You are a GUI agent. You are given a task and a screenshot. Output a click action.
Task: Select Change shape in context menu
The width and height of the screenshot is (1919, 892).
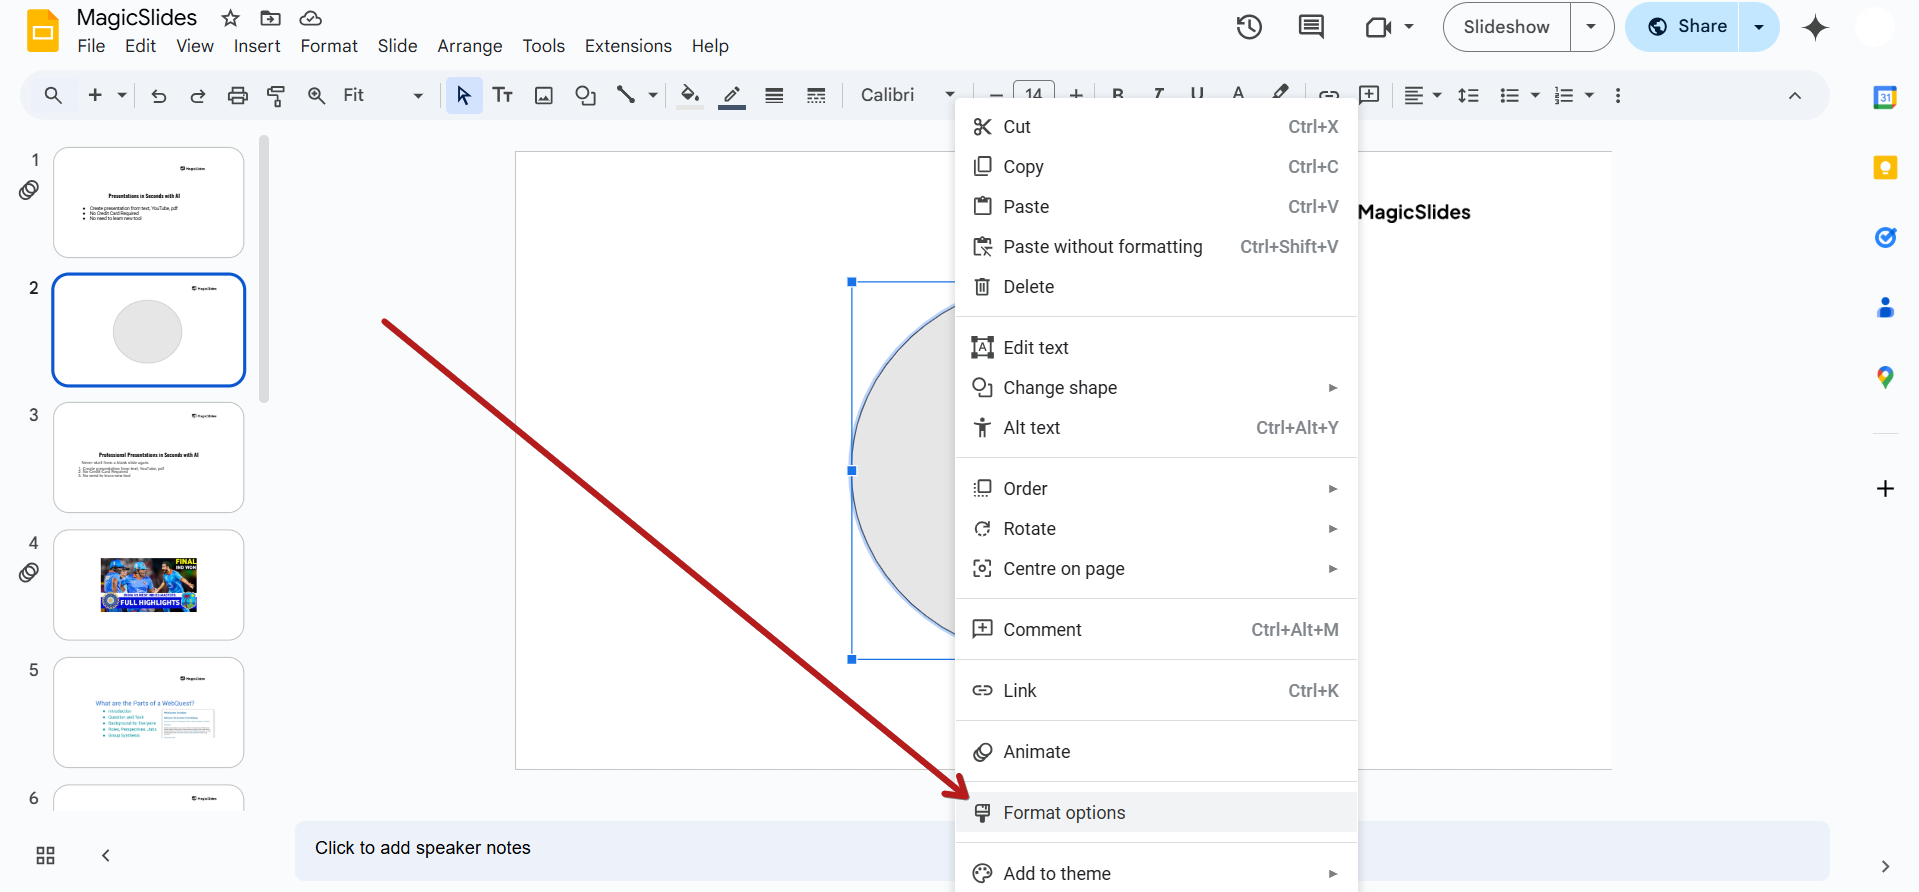tap(1156, 388)
